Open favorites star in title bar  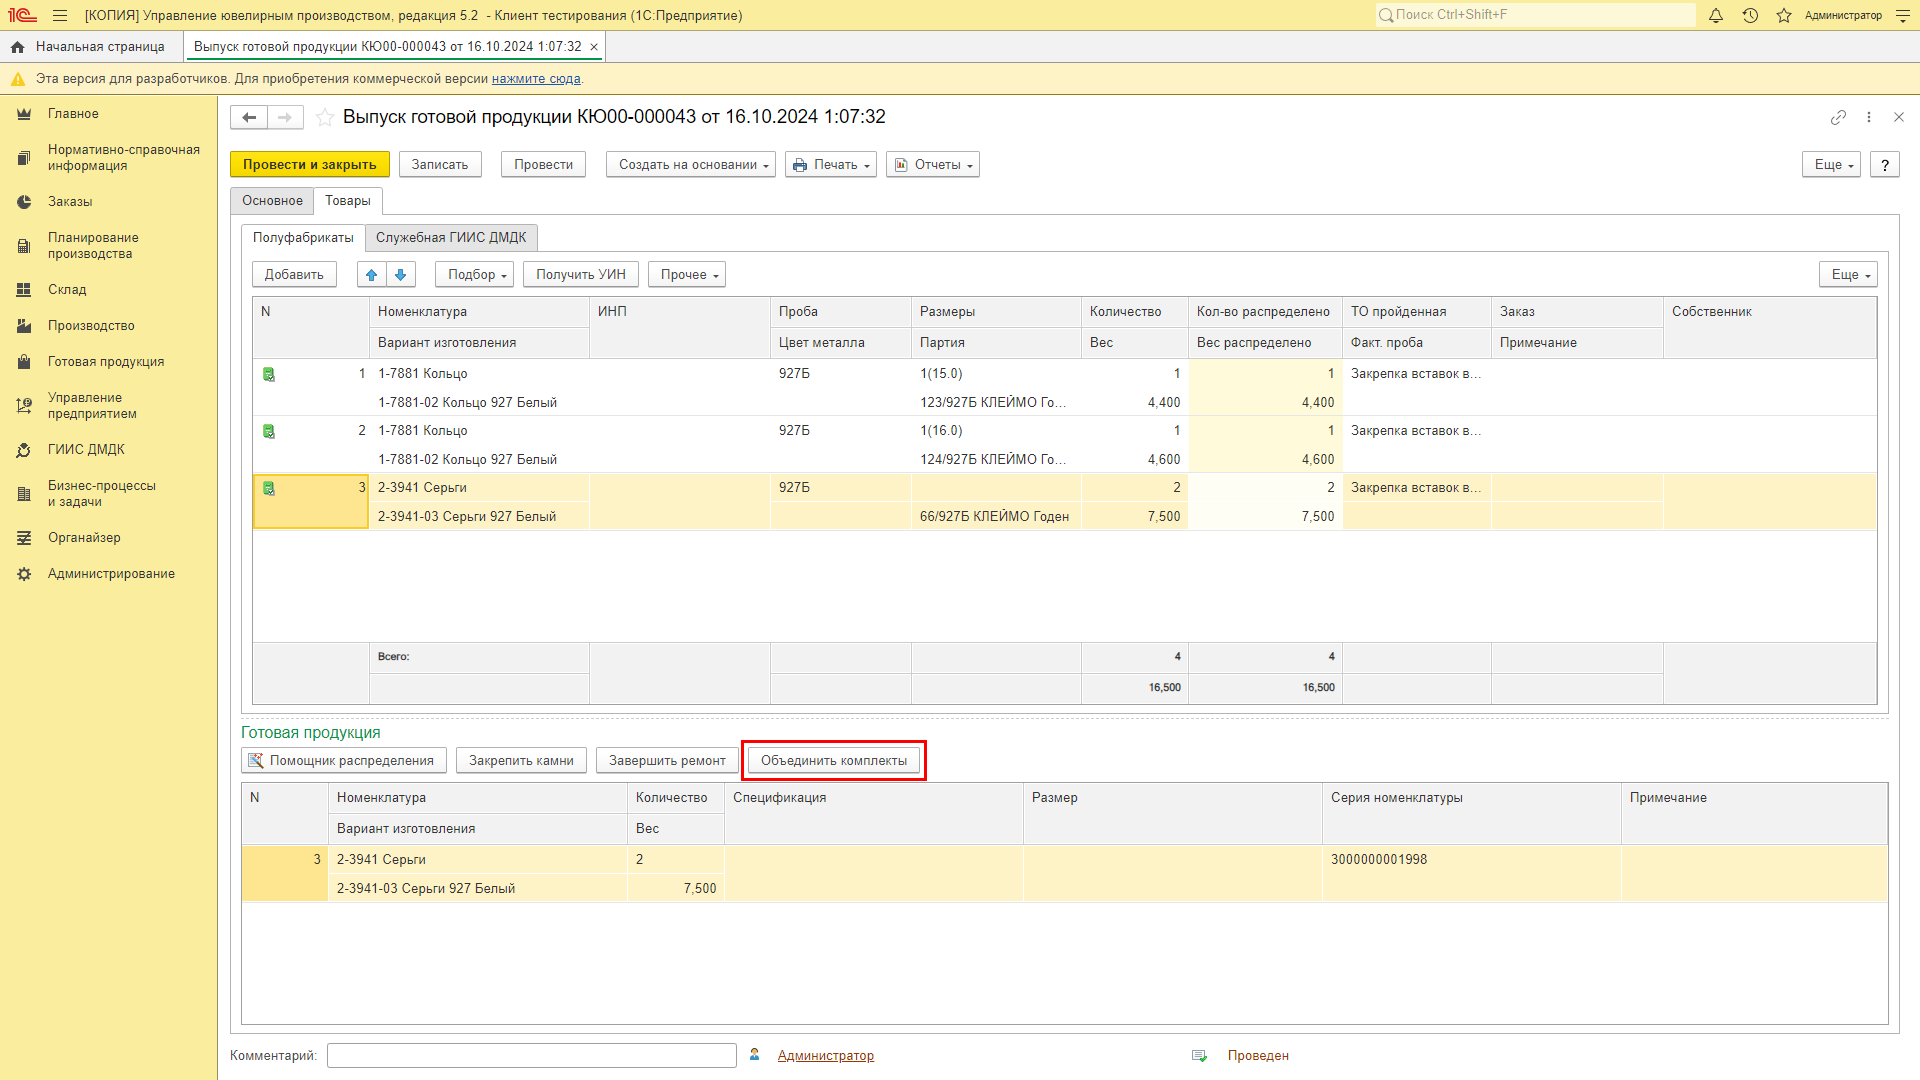click(x=1784, y=15)
